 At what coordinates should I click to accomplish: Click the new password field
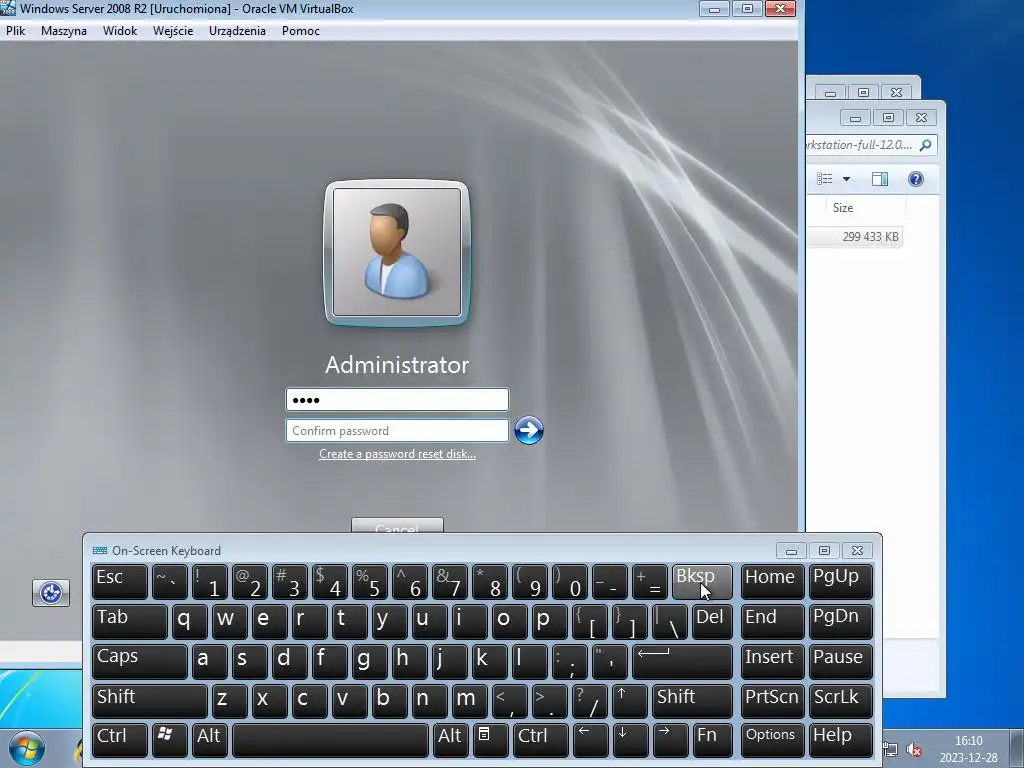[397, 400]
